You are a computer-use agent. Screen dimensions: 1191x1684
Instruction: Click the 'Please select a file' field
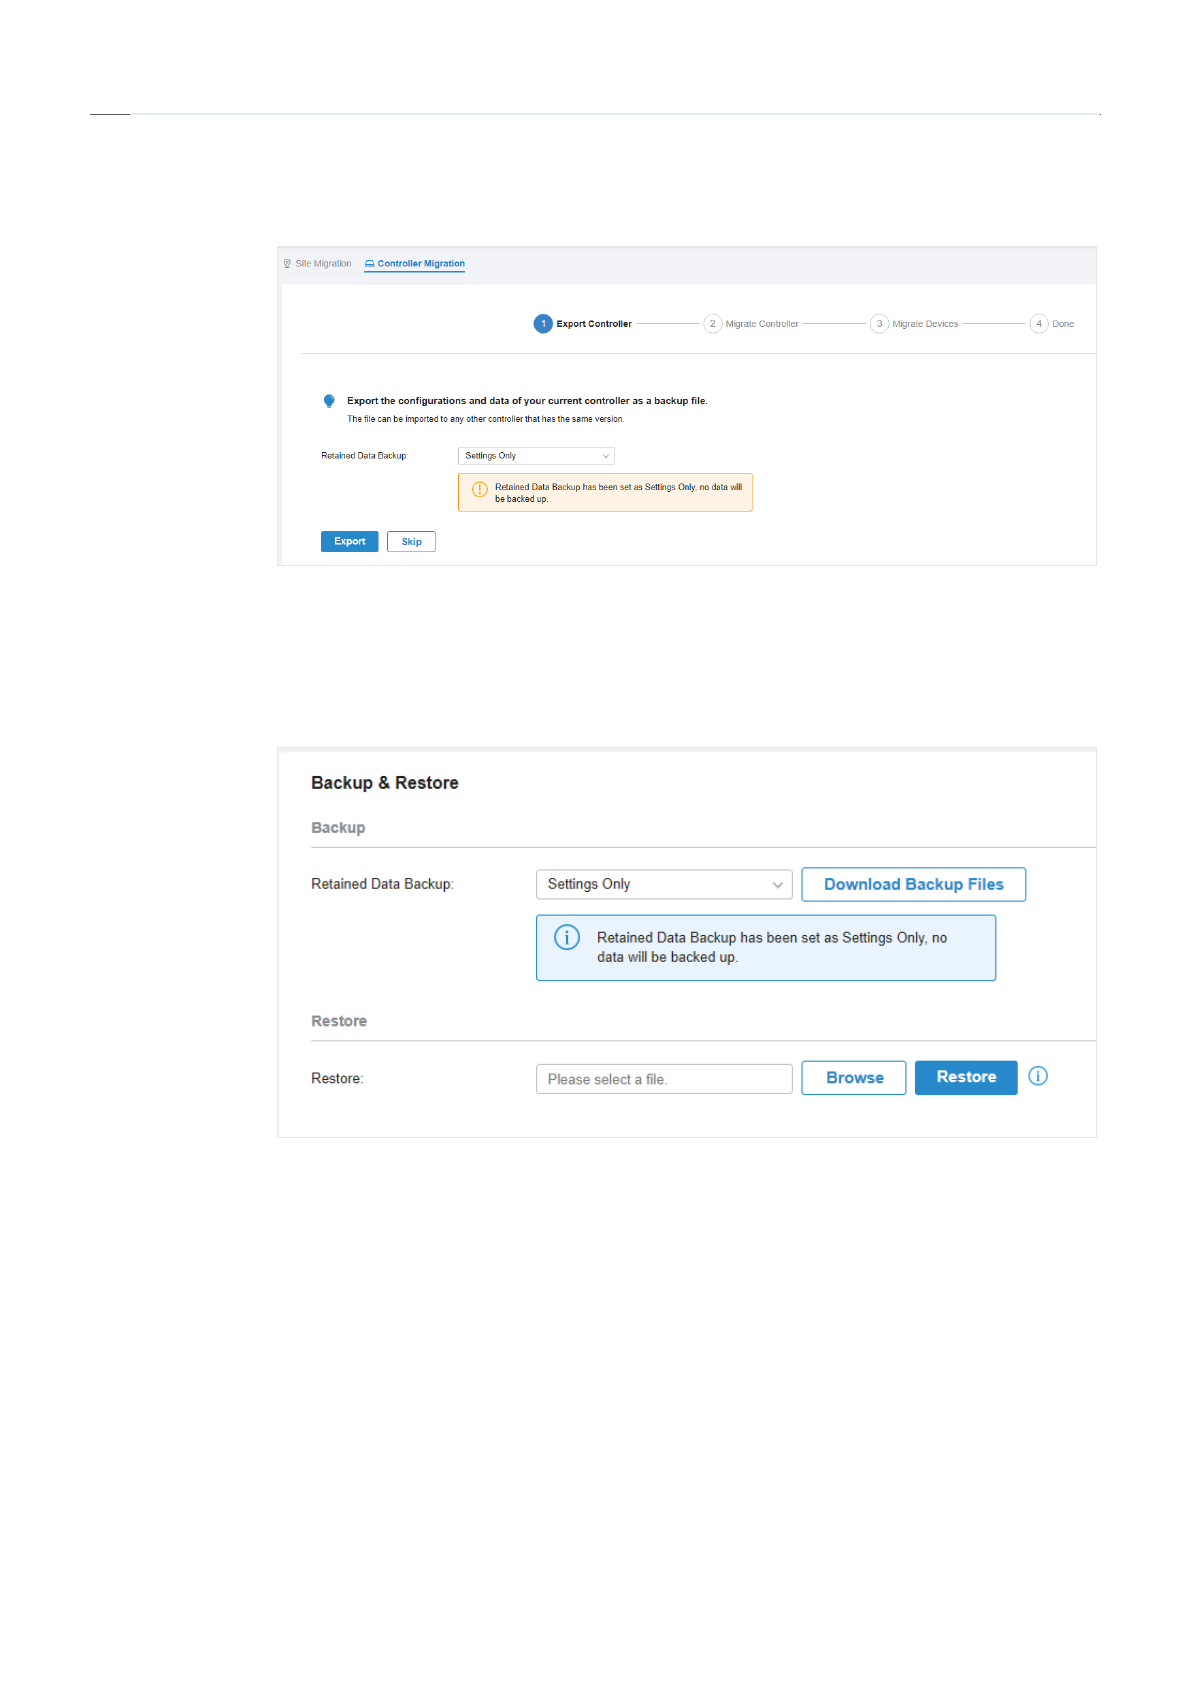click(664, 1079)
